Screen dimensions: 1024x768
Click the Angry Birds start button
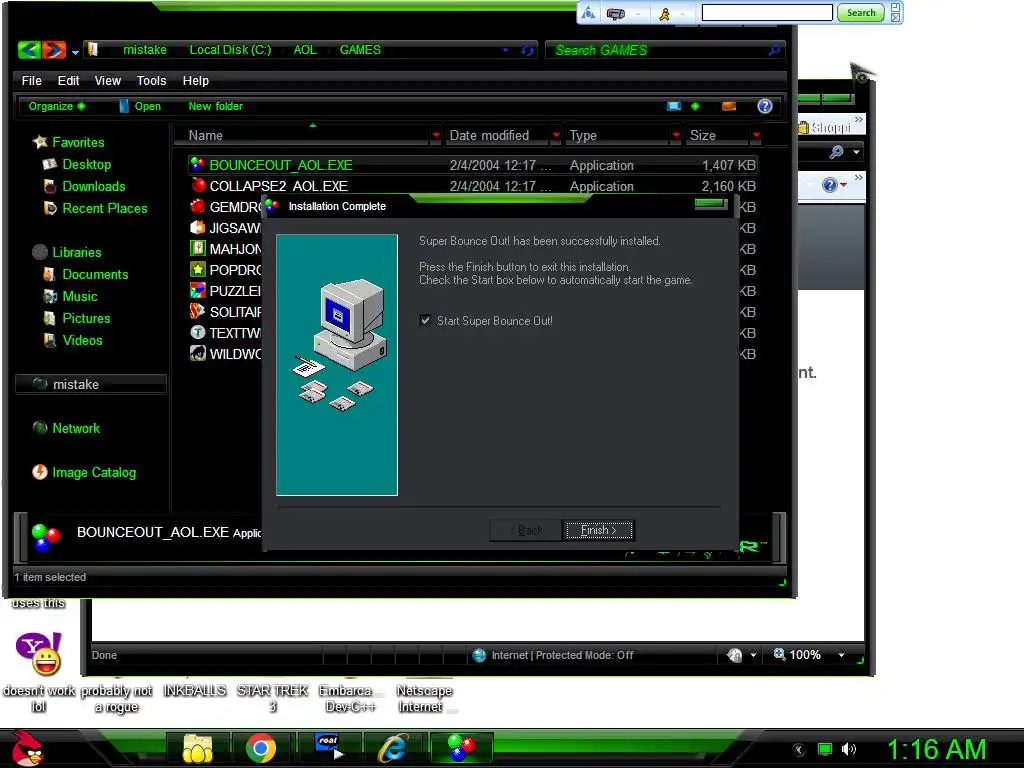pos(27,748)
